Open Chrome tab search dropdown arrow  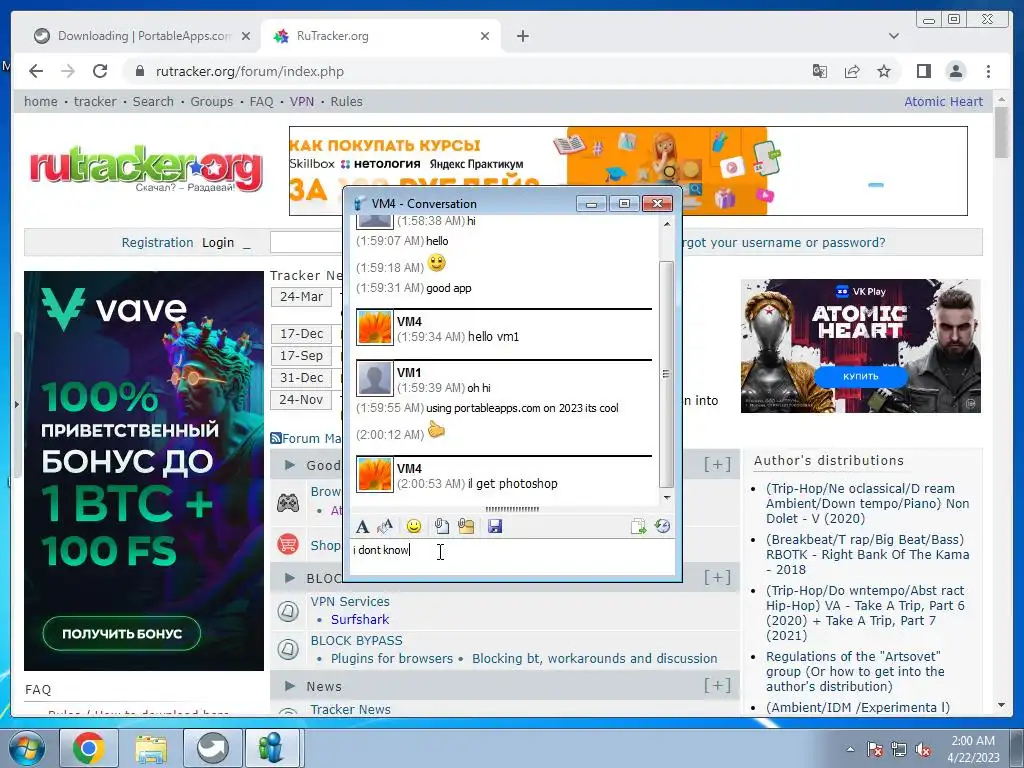tap(893, 36)
